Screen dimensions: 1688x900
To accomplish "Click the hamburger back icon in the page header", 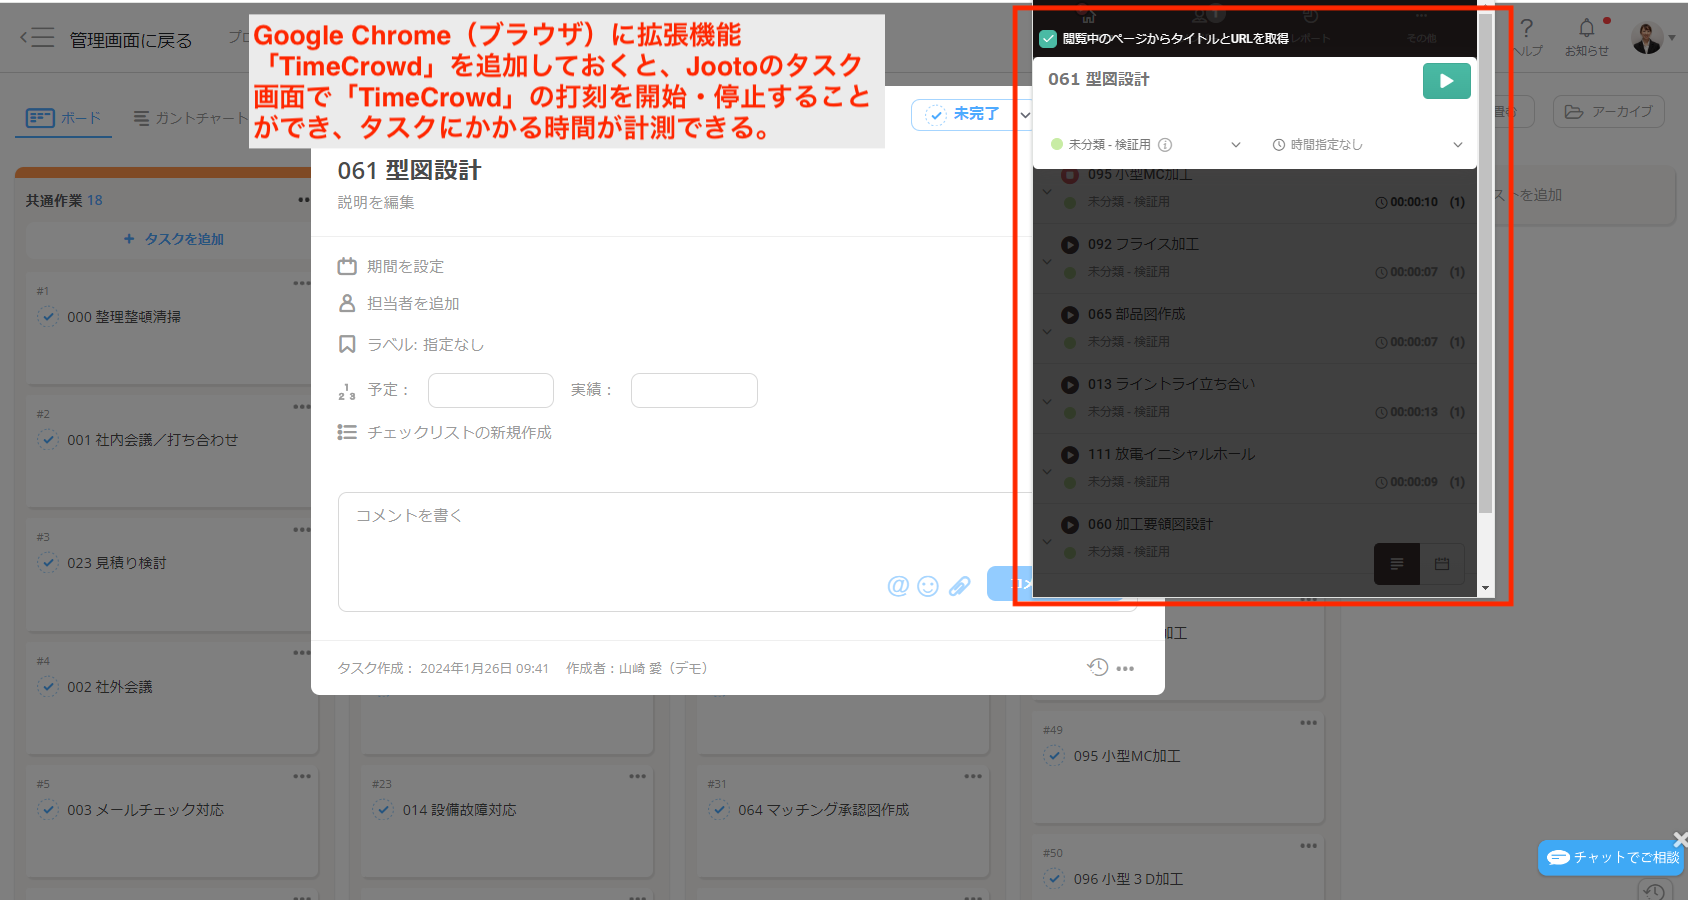I will point(37,38).
